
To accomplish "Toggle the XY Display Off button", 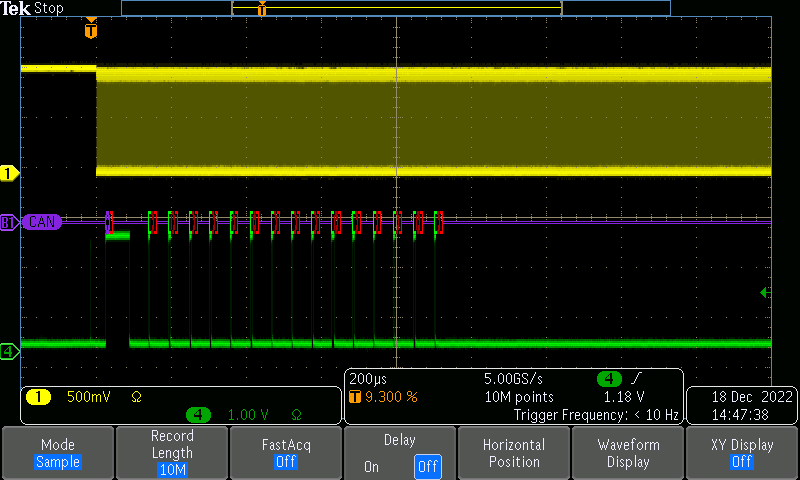I will tap(742, 452).
